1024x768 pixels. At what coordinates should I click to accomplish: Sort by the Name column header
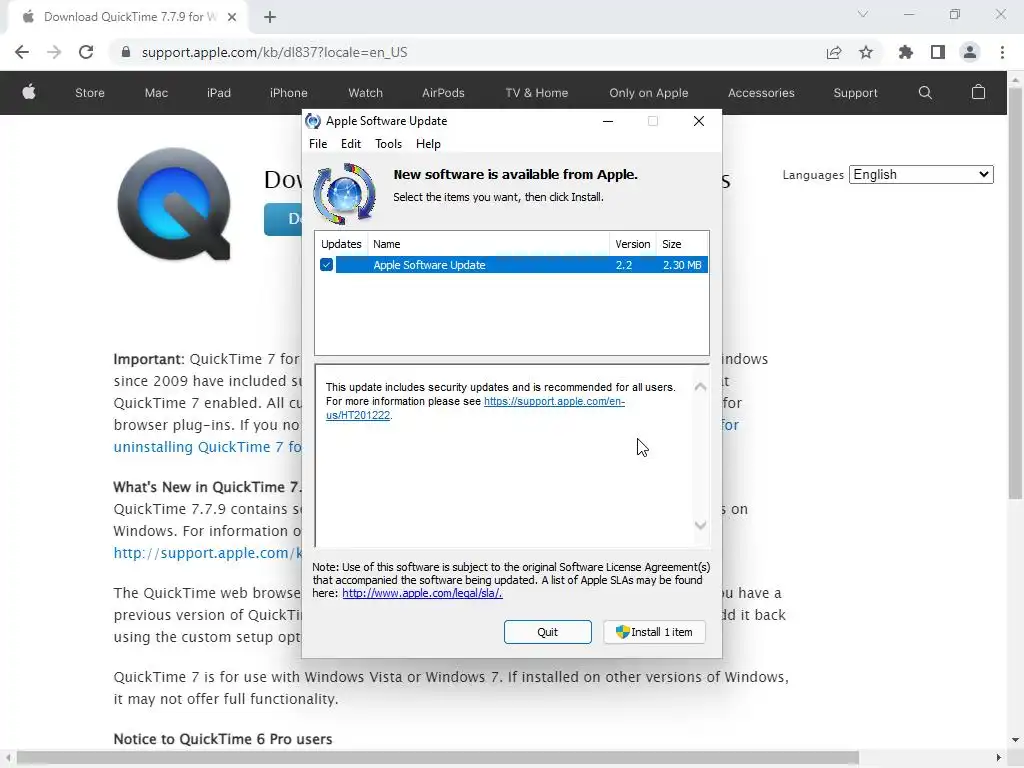coord(488,244)
